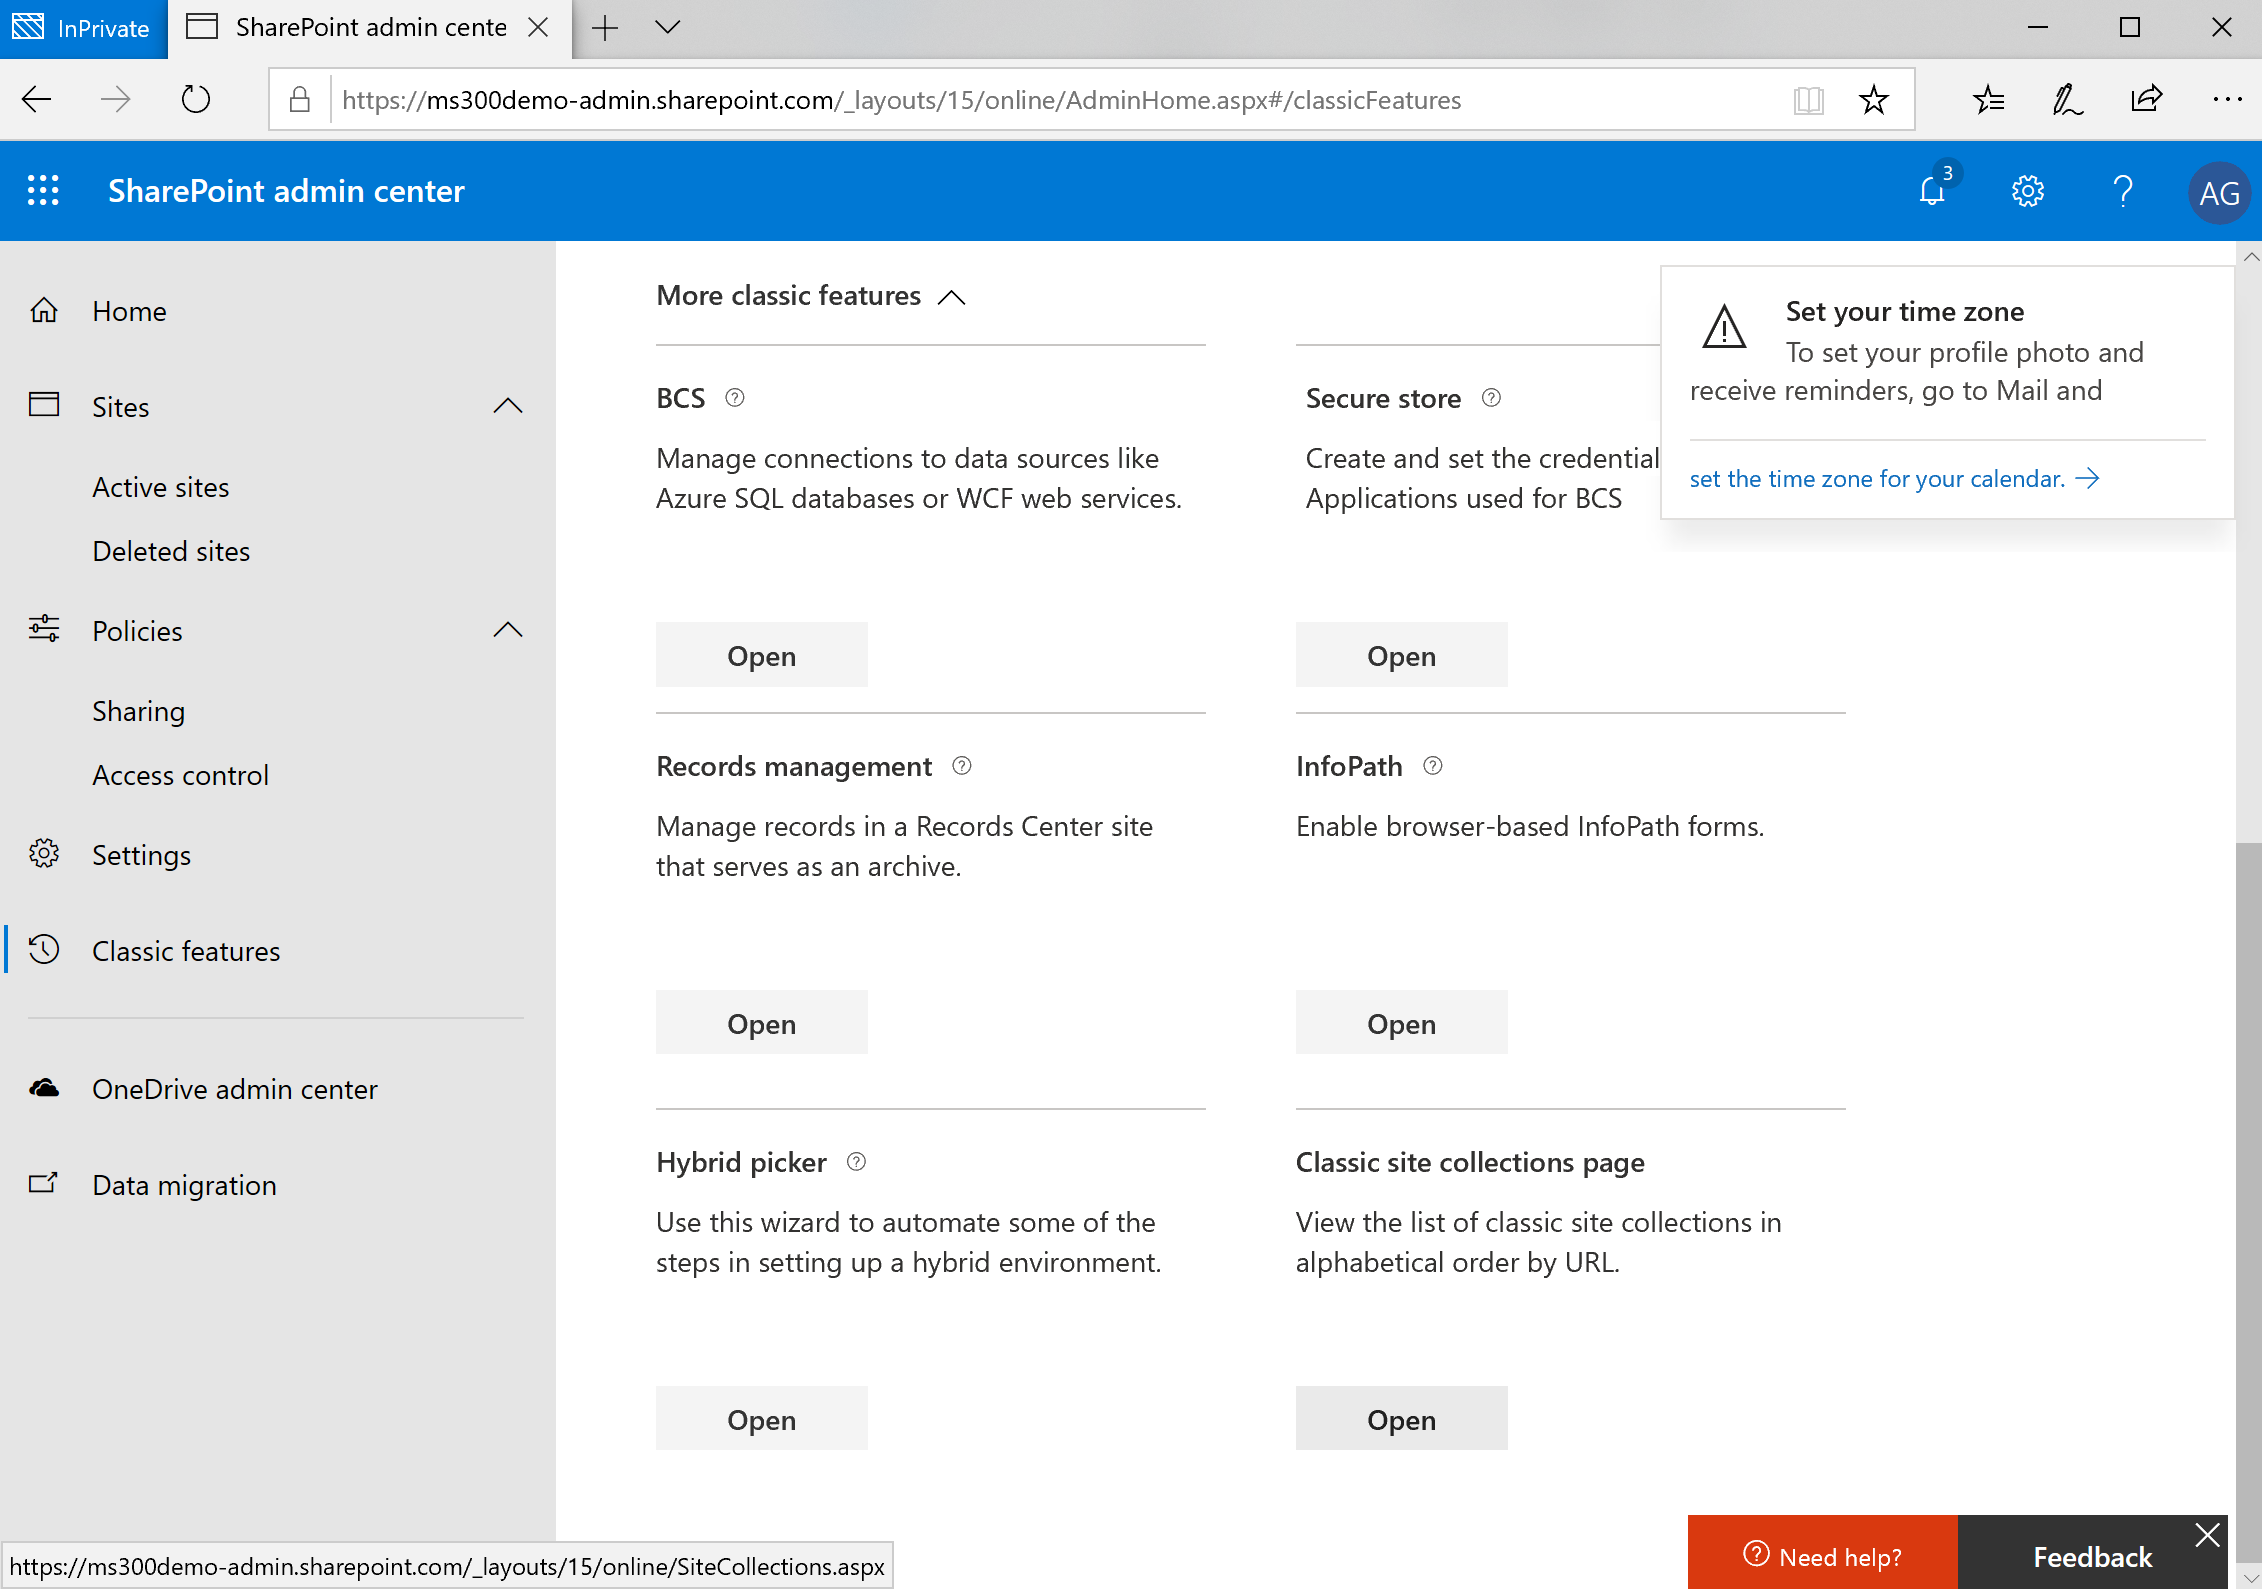Click the Hybrid picker info icon

pos(856,1162)
